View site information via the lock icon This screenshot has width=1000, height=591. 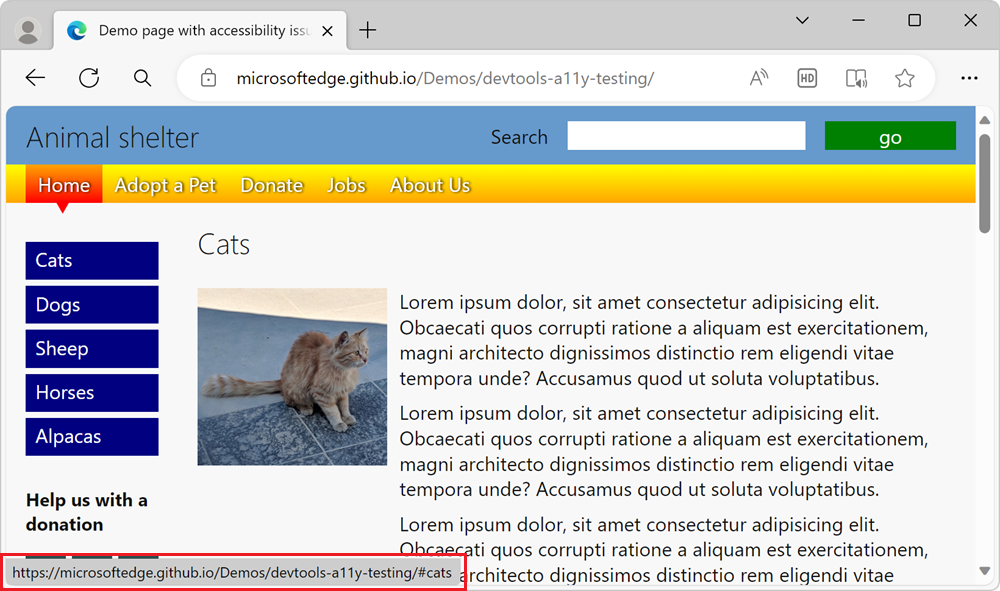click(209, 78)
